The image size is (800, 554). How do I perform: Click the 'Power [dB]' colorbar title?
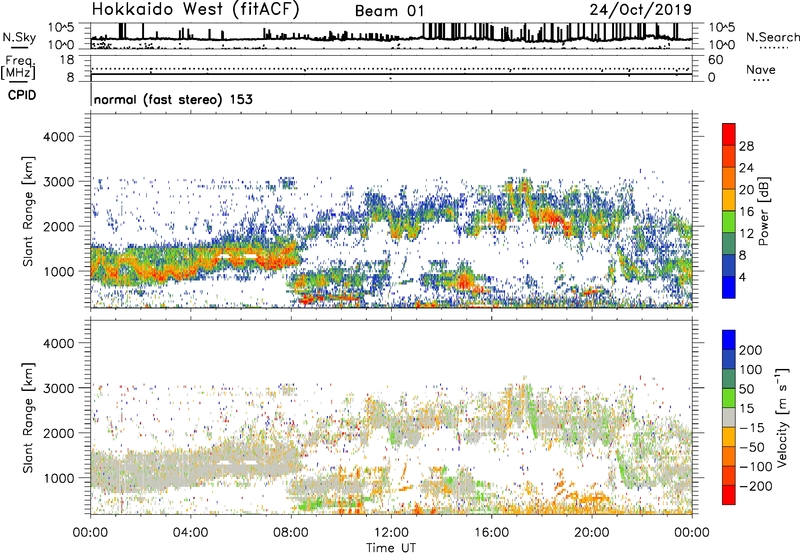[x=763, y=211]
